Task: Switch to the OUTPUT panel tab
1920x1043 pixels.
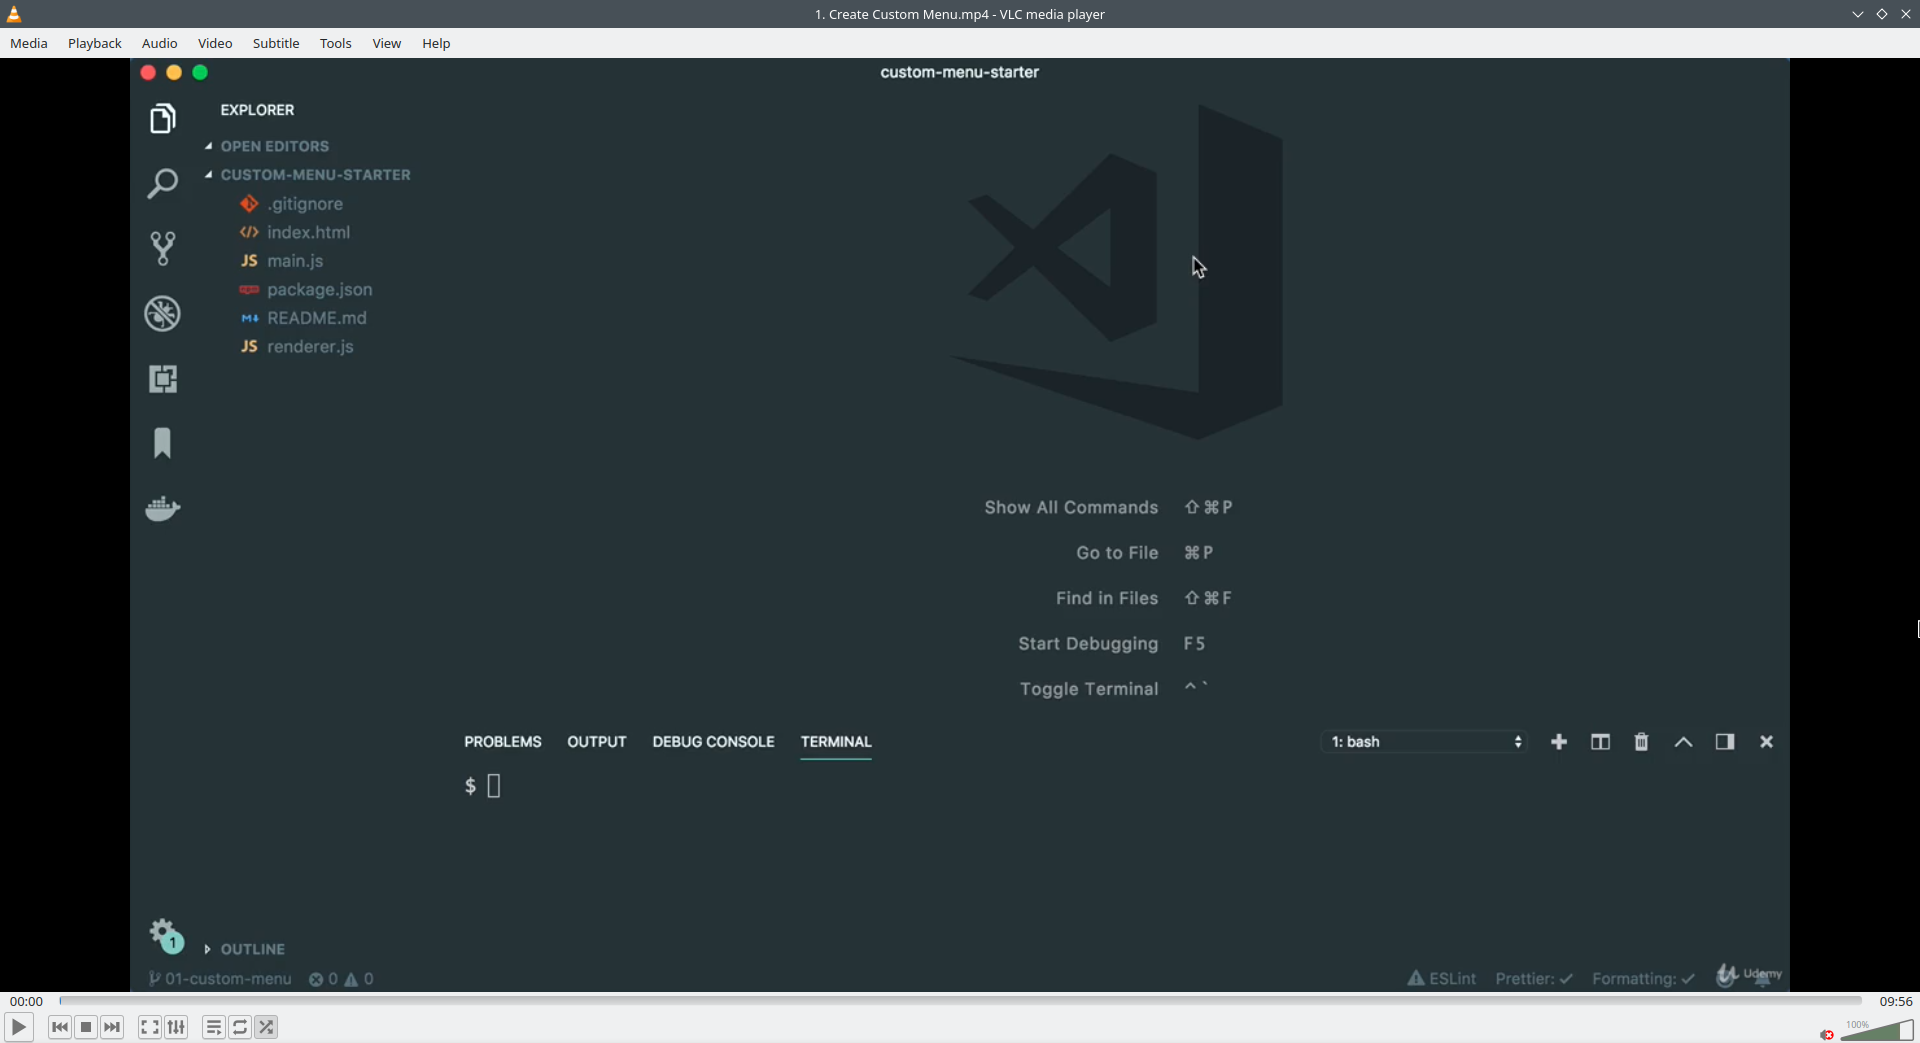Action: point(597,742)
